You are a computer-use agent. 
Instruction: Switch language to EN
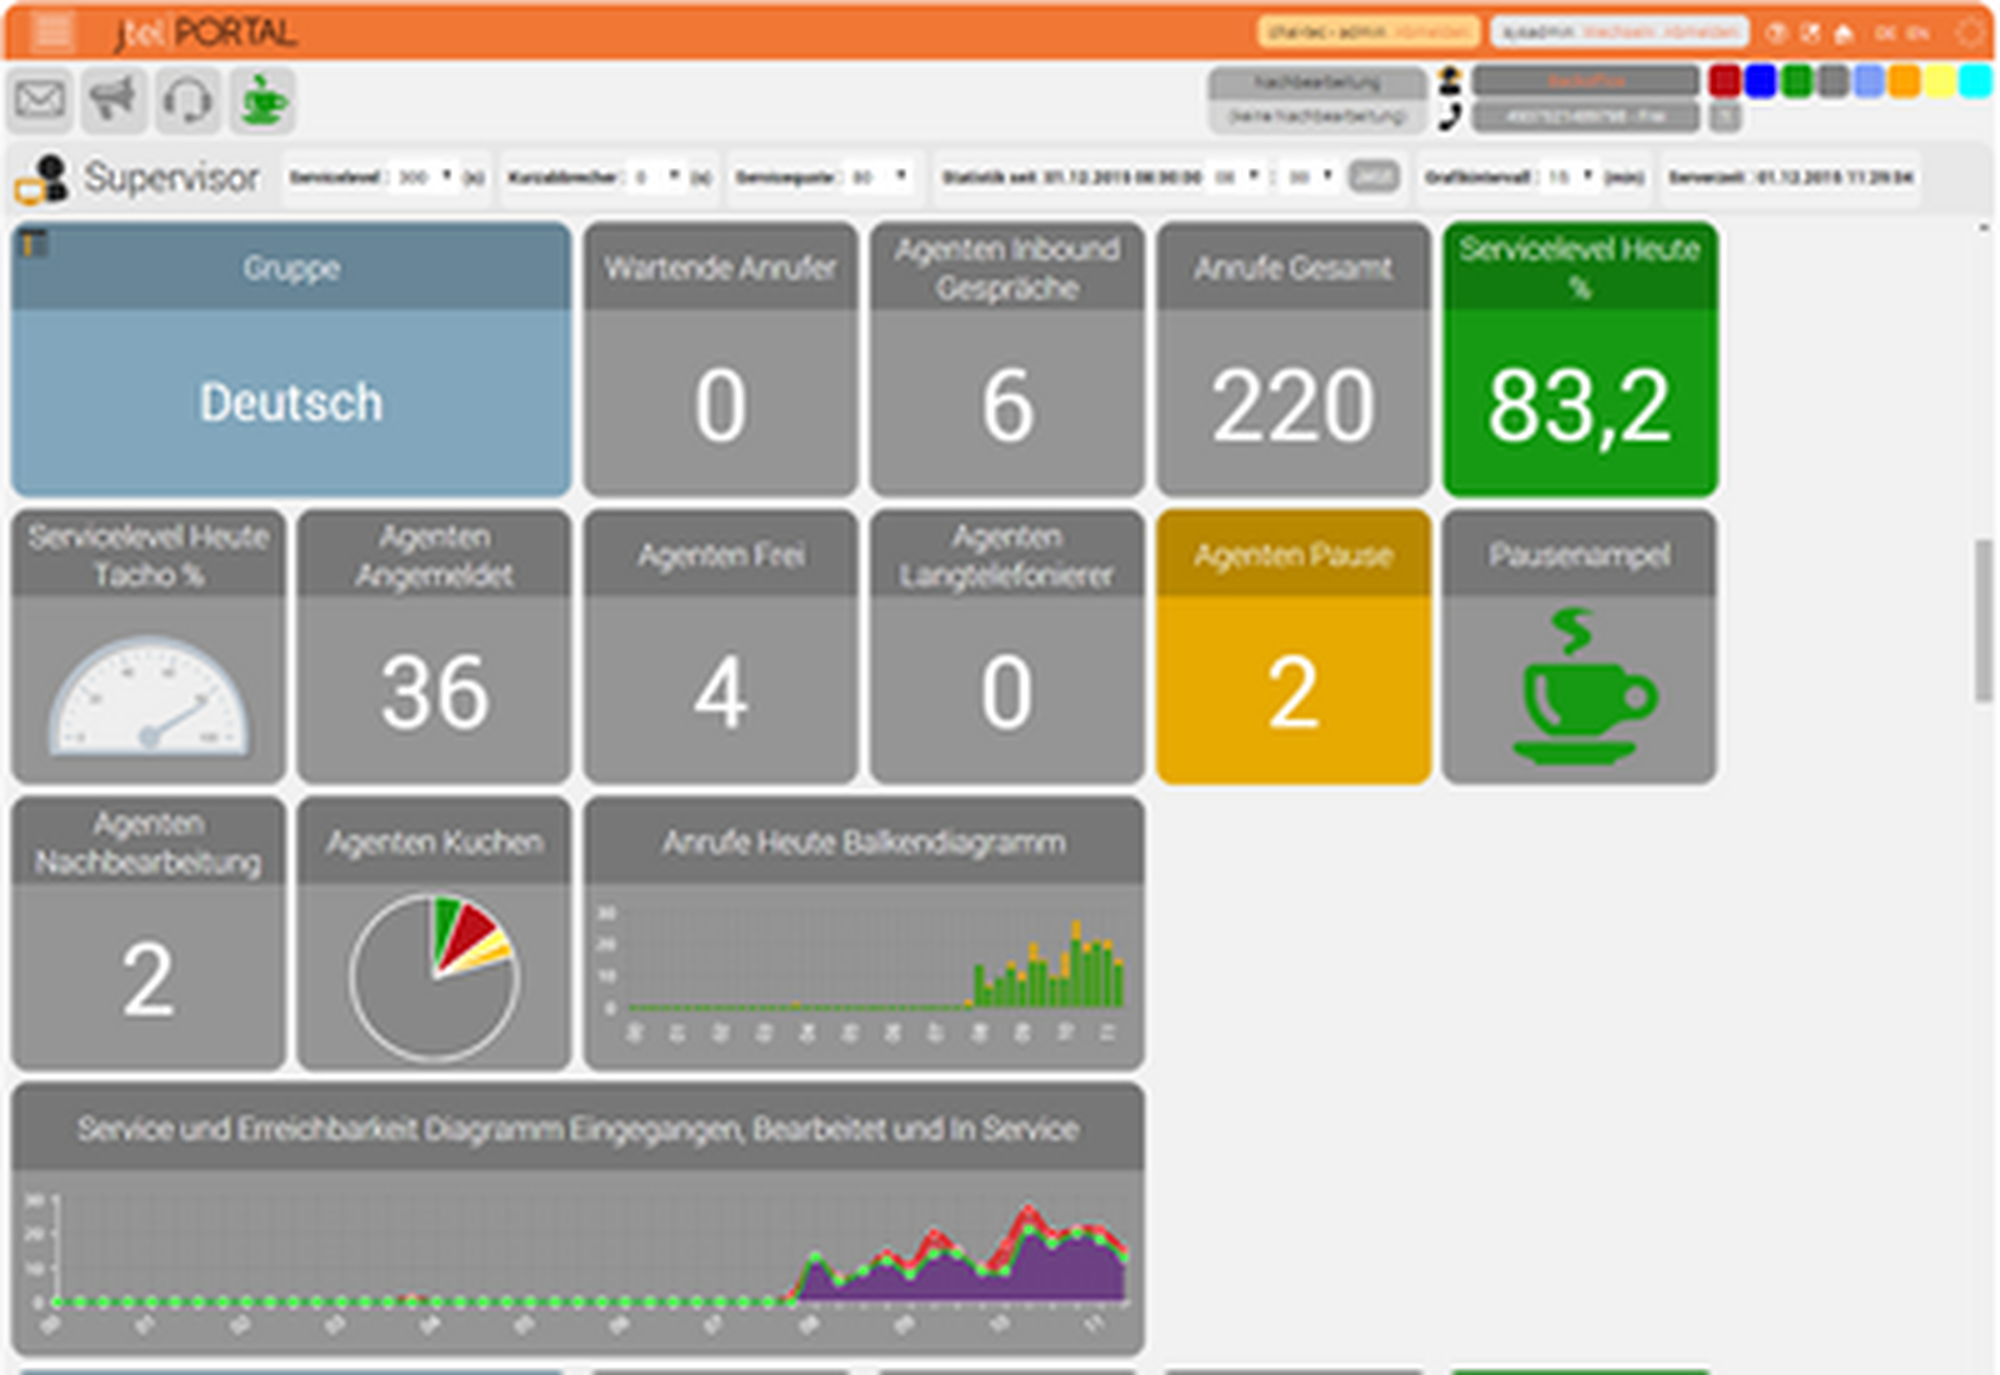1917,33
